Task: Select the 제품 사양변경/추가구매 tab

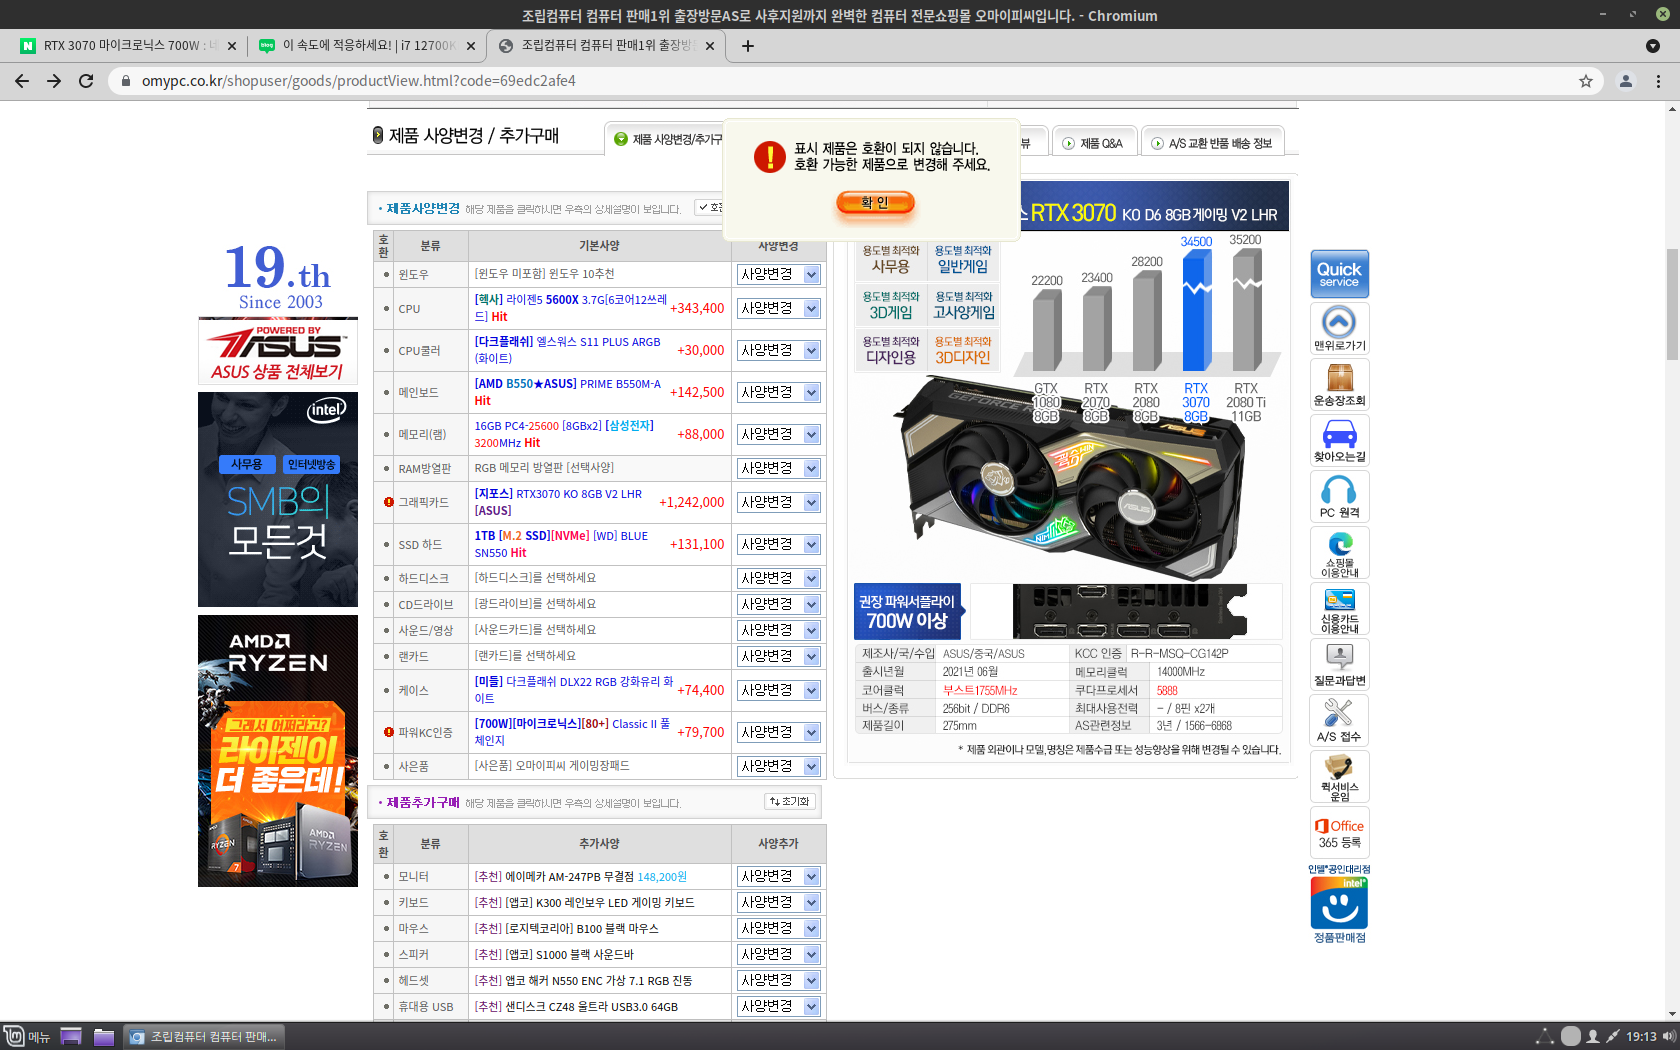Action: tap(664, 139)
